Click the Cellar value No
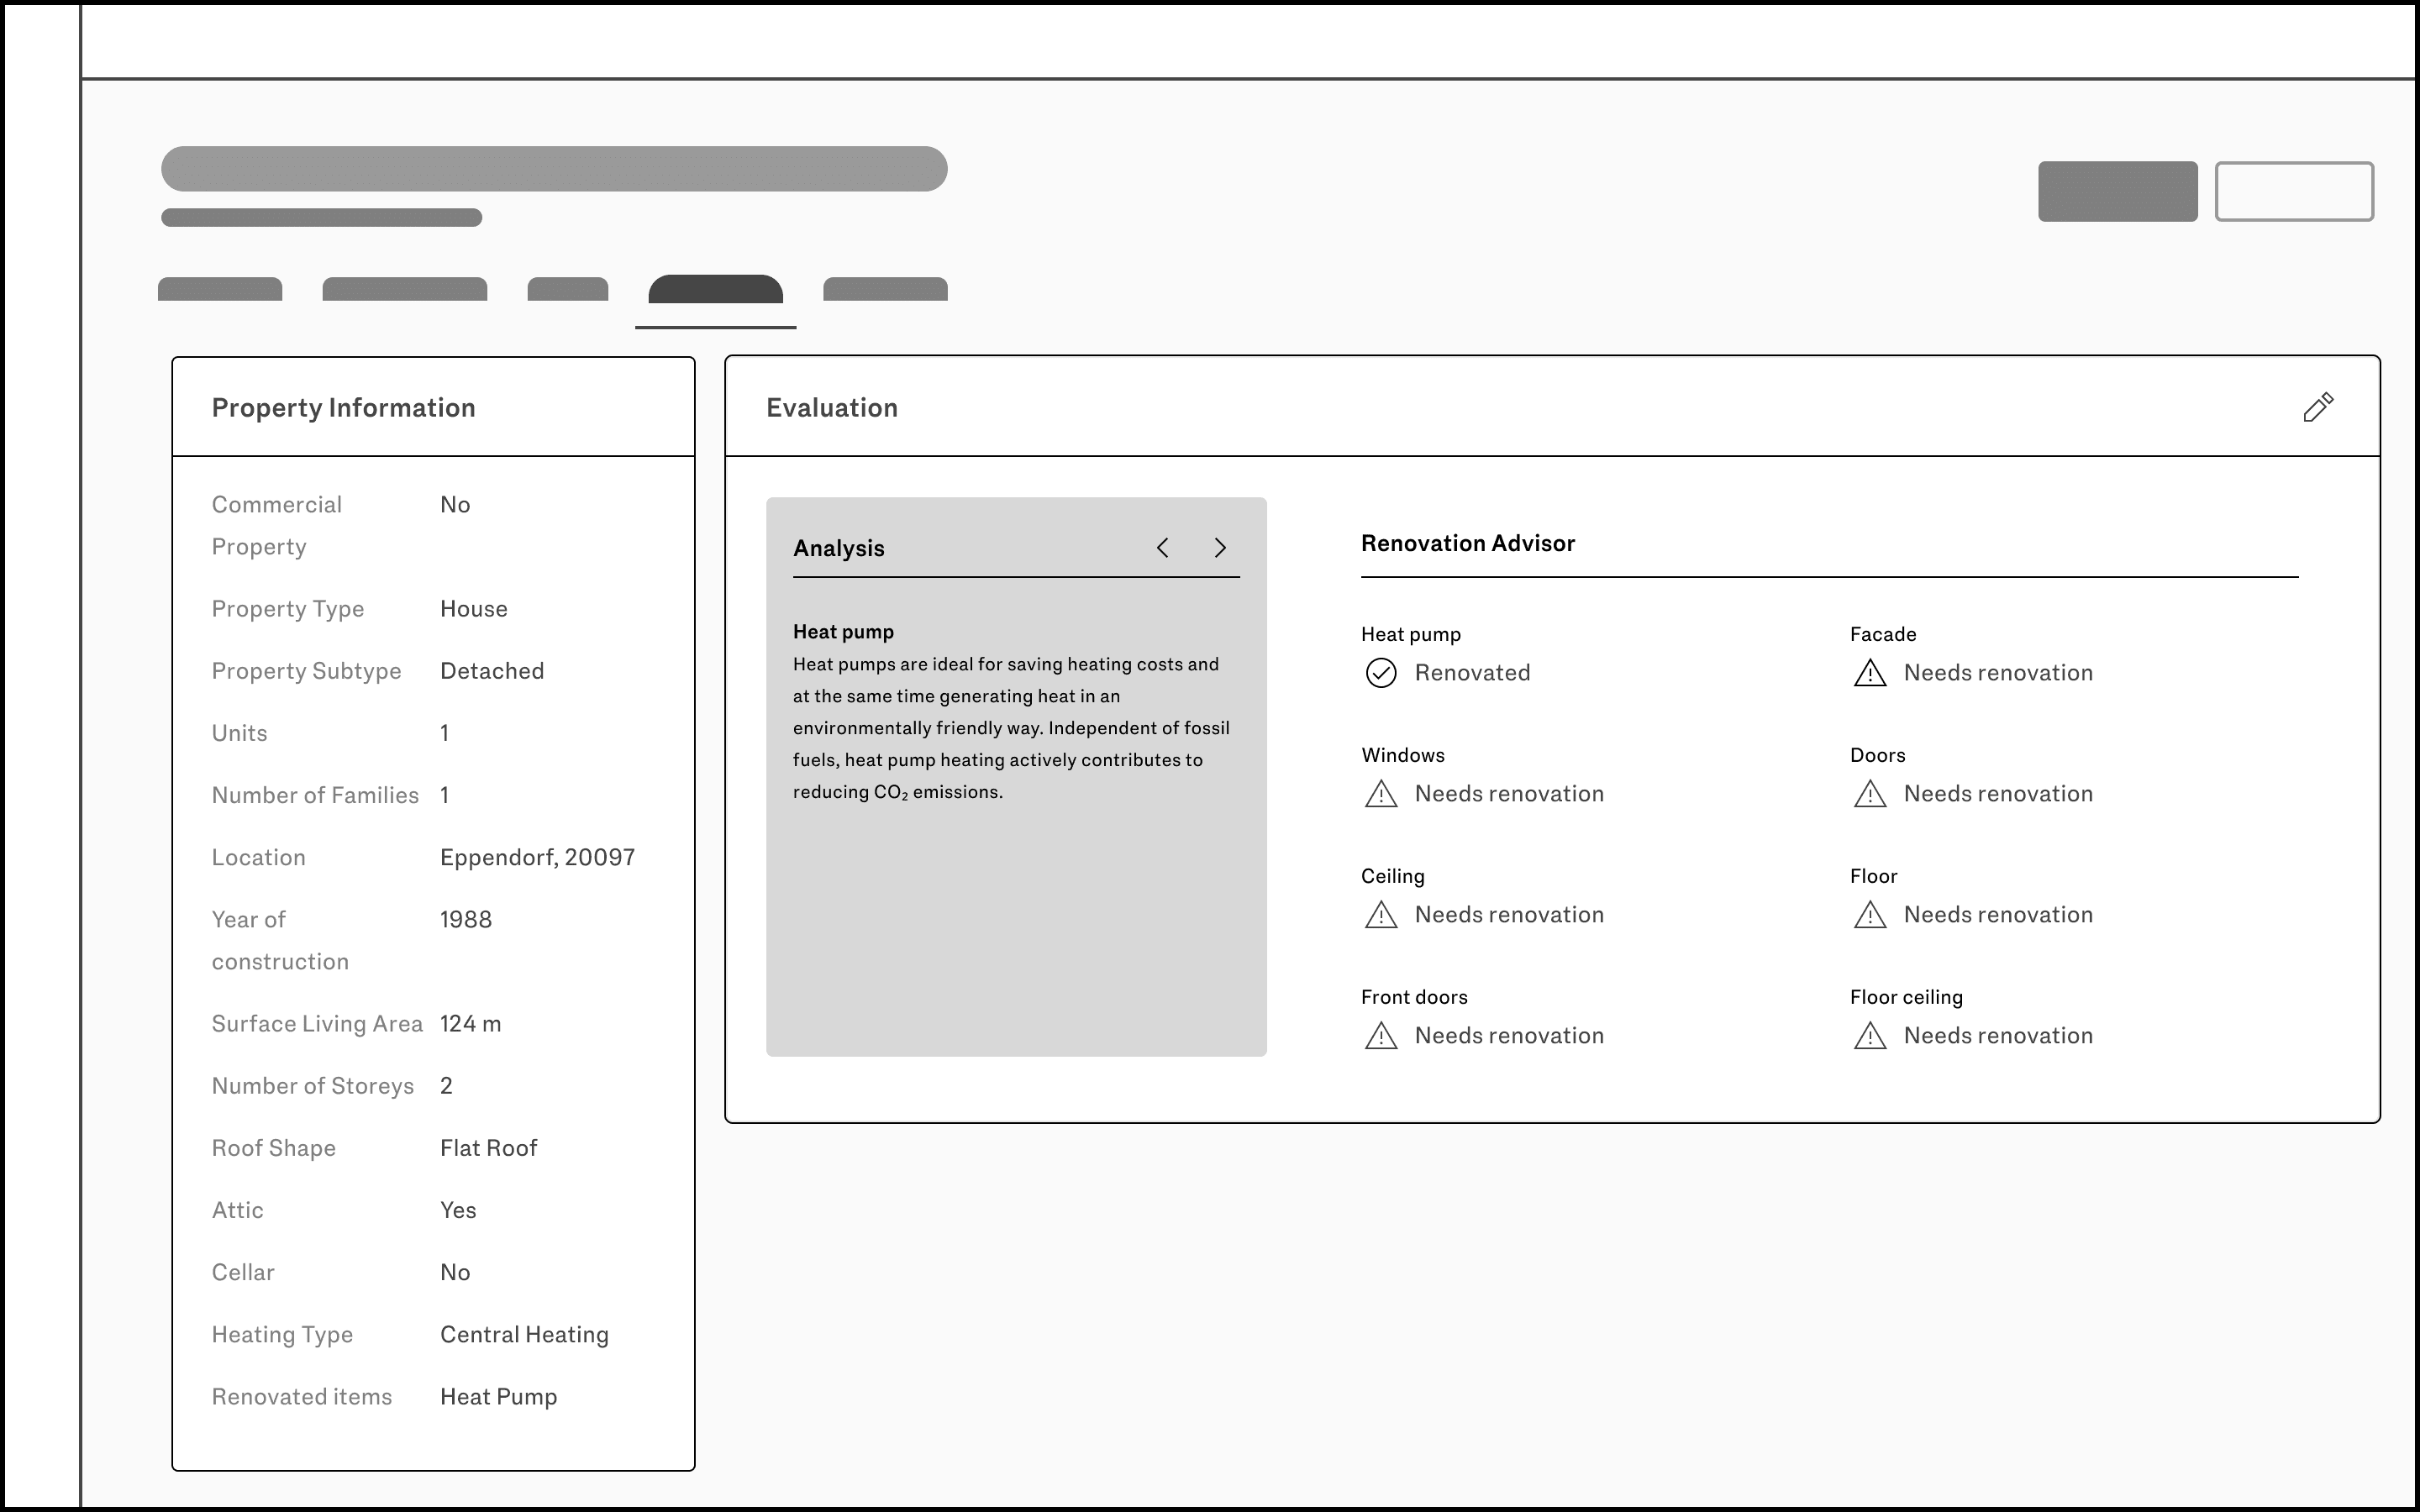Viewport: 2420px width, 1512px height. pyautogui.click(x=455, y=1272)
